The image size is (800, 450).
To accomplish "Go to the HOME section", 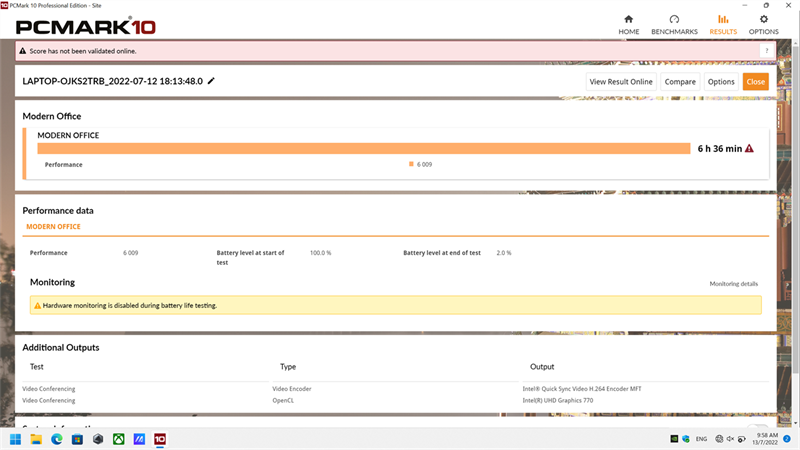I will tap(629, 25).
